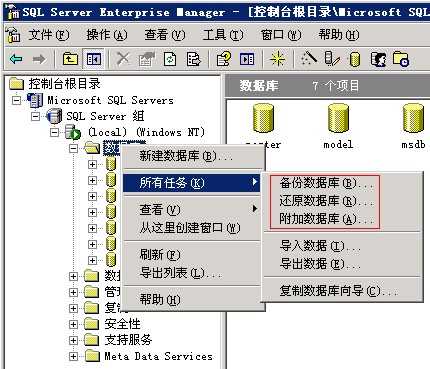
Task: Click the Export List toolbar icon
Action: coord(194,59)
